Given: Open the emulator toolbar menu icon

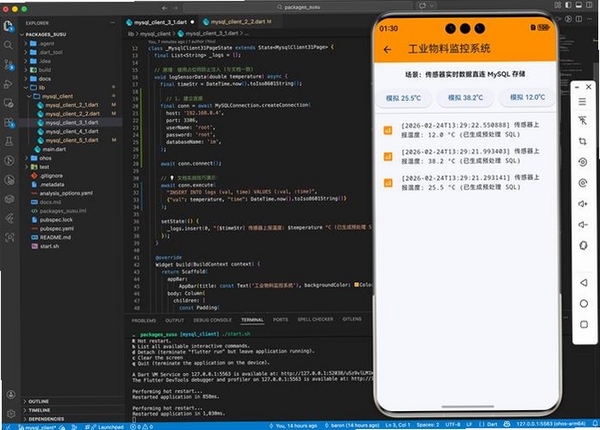Looking at the screenshot, I should 582,101.
